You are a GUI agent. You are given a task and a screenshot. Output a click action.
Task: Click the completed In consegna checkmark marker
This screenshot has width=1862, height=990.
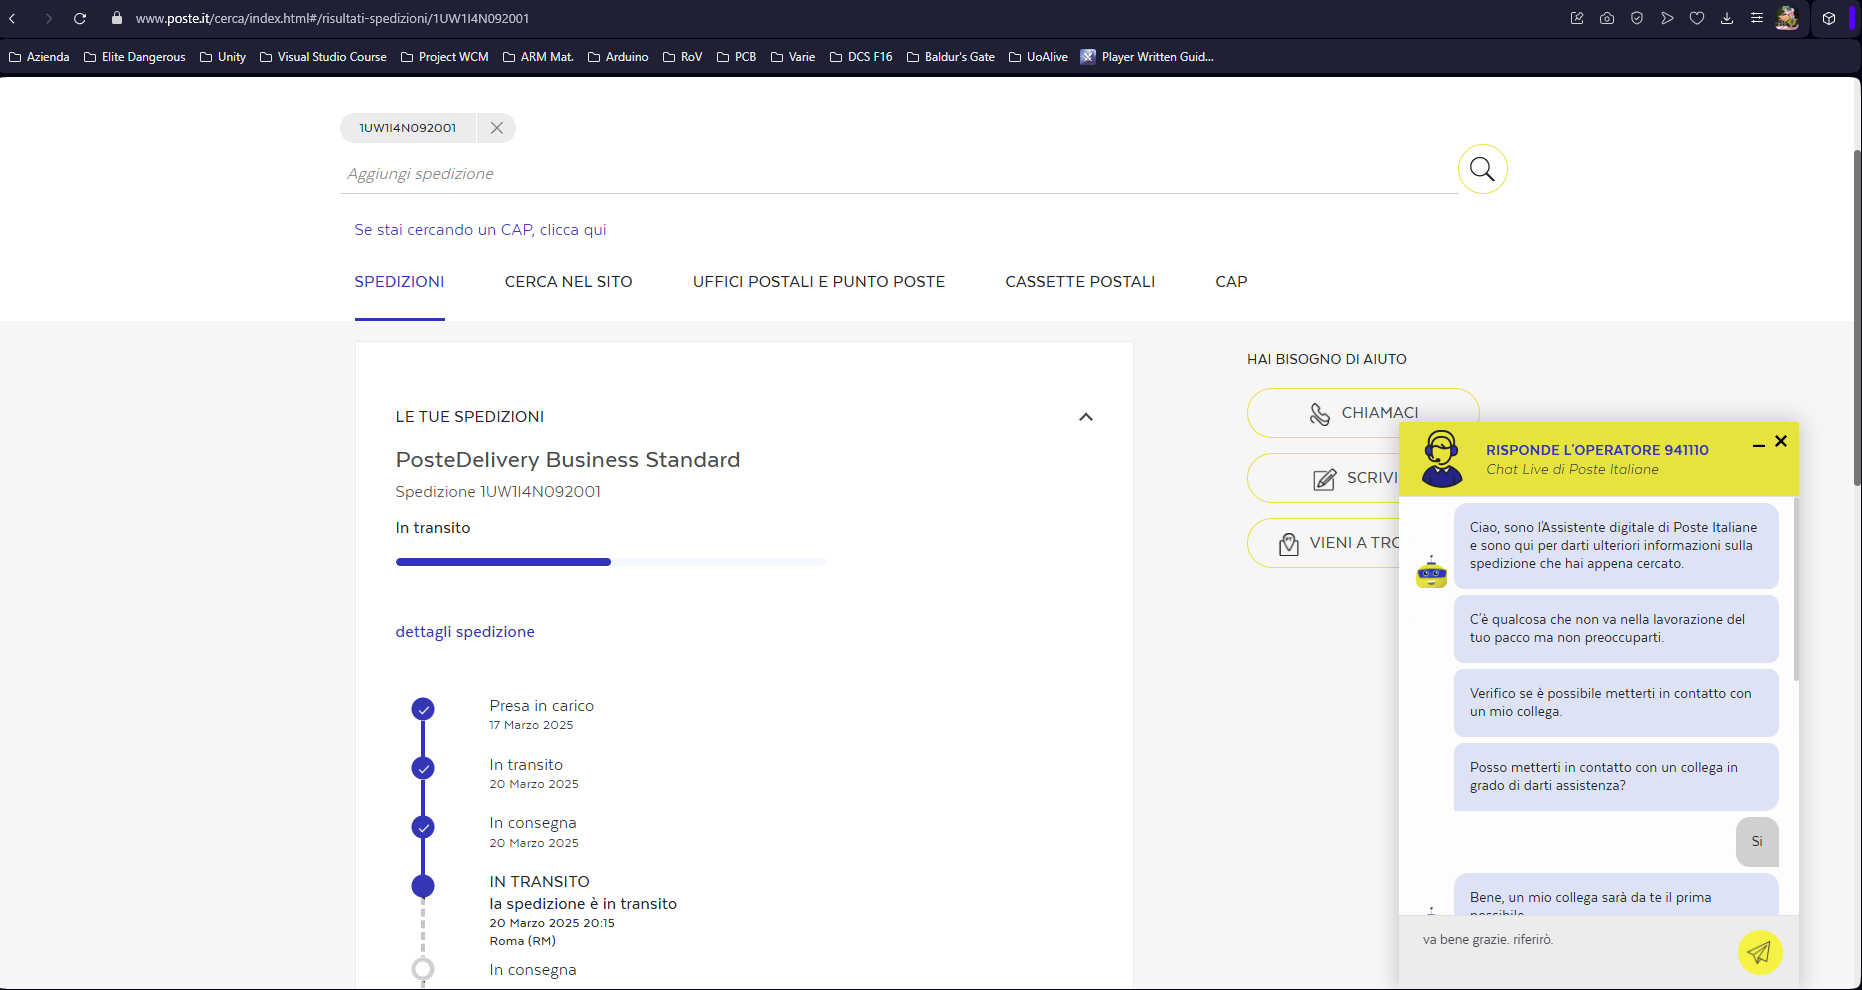(423, 827)
